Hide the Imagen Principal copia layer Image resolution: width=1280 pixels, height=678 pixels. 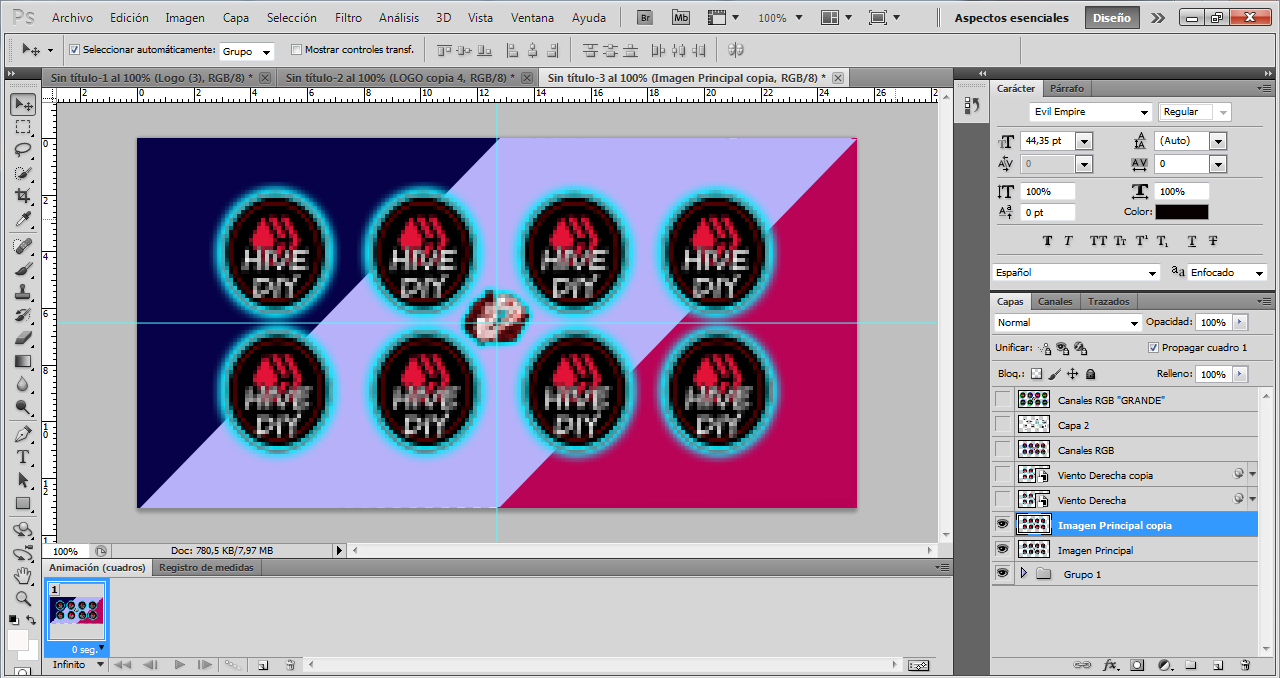click(x=1002, y=525)
